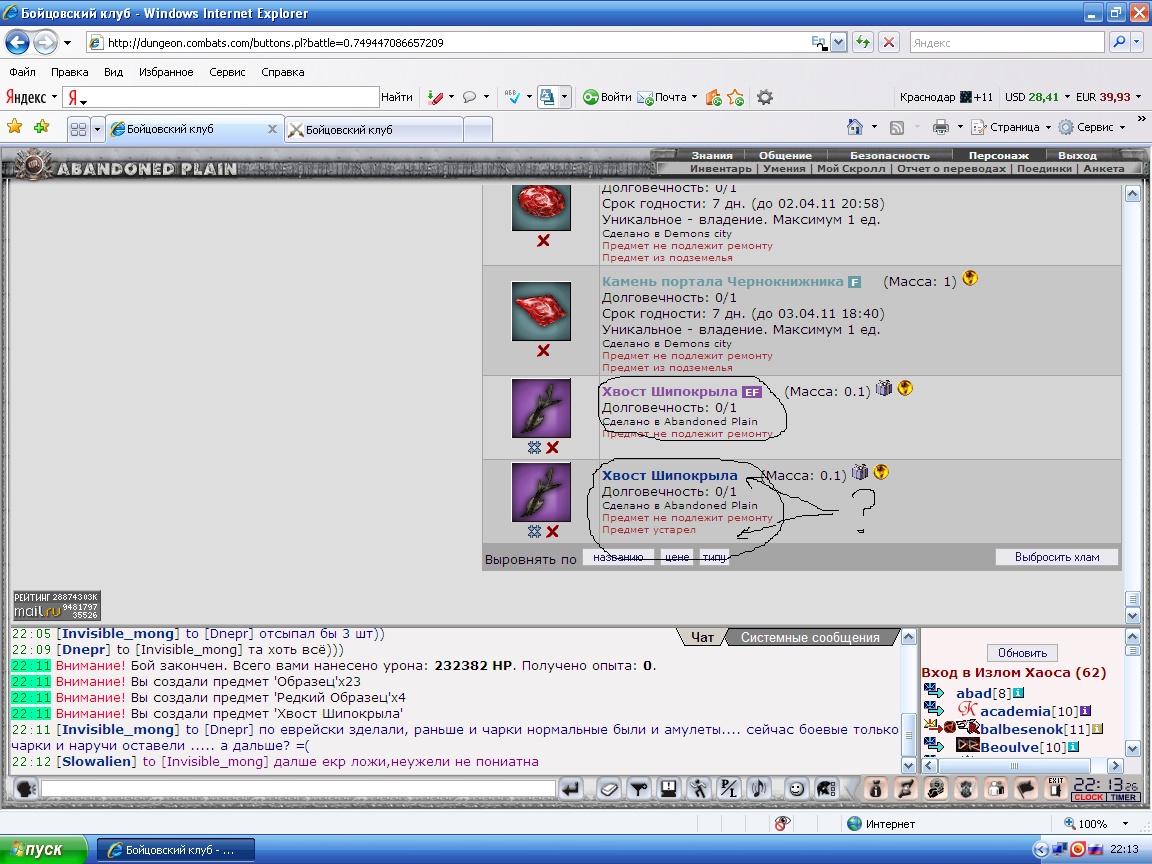This screenshot has width=1152, height=864.
Task: Click inside the chat message input field
Action: (298, 789)
